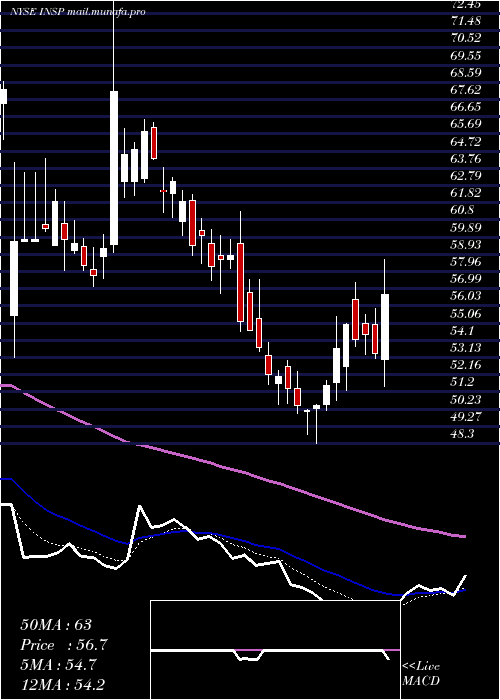This screenshot has width=500, height=700.
Task: Click the 50.23 price axis label
Action: click(466, 400)
